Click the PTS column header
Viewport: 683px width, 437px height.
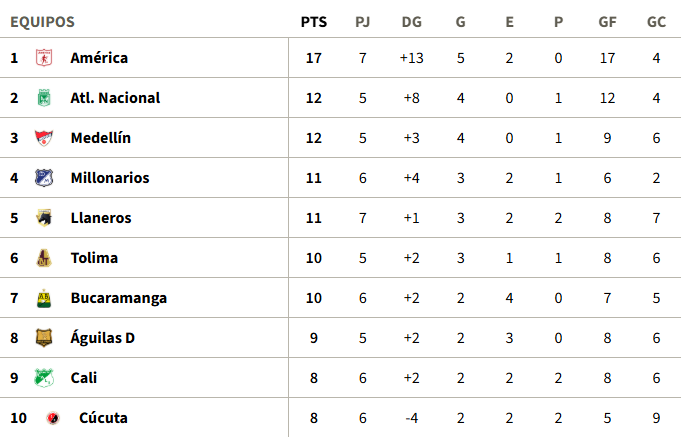click(314, 22)
